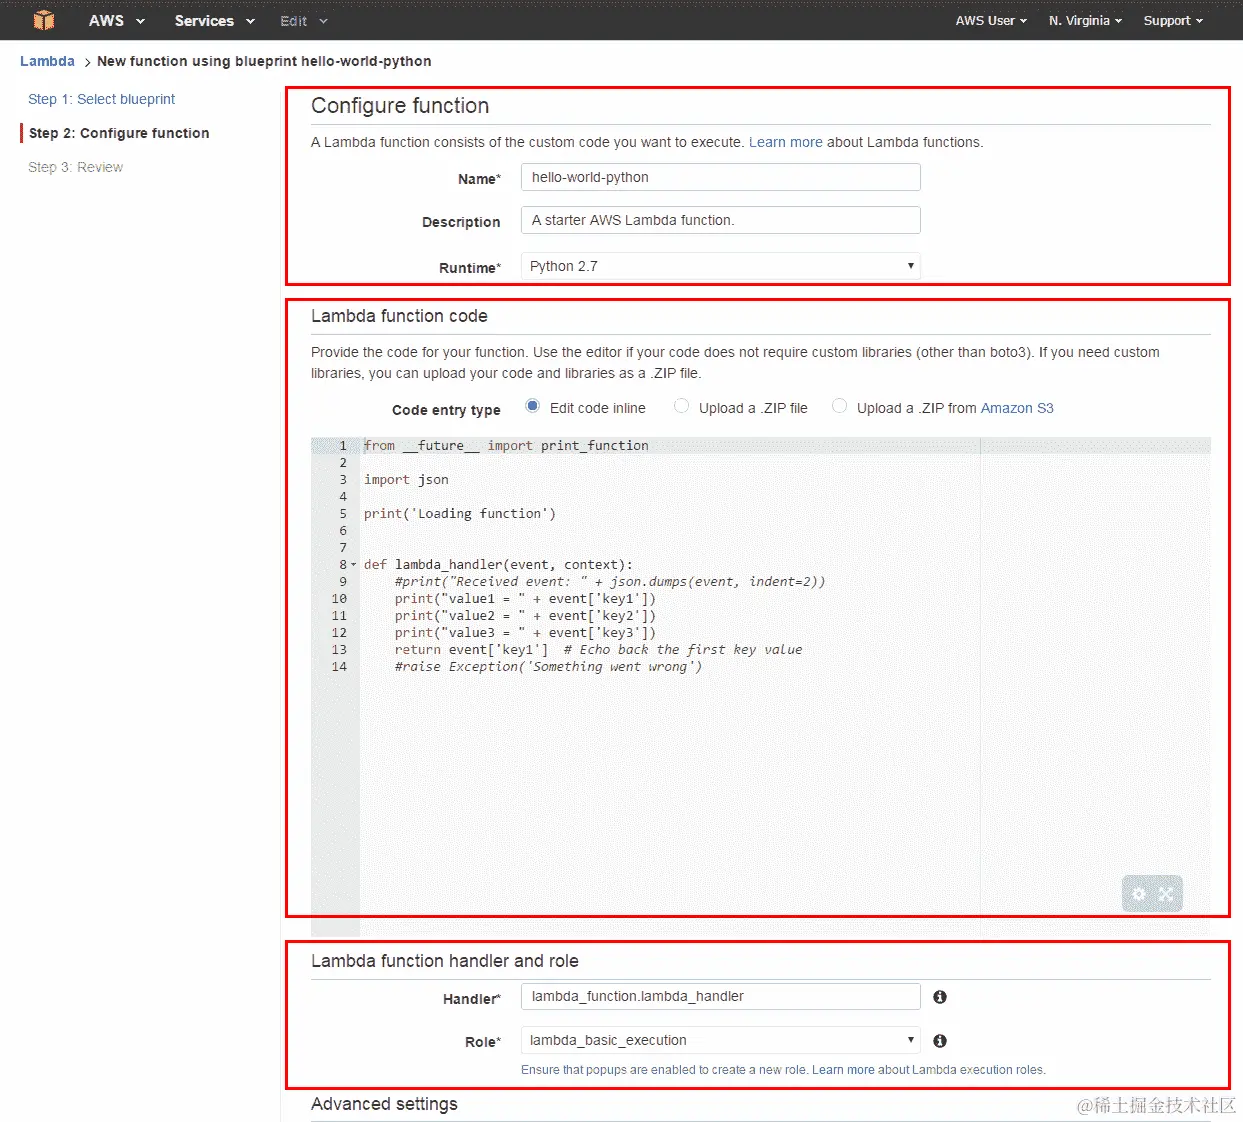
Task: Select Step 3: Review in the sidebar
Action: 75,167
